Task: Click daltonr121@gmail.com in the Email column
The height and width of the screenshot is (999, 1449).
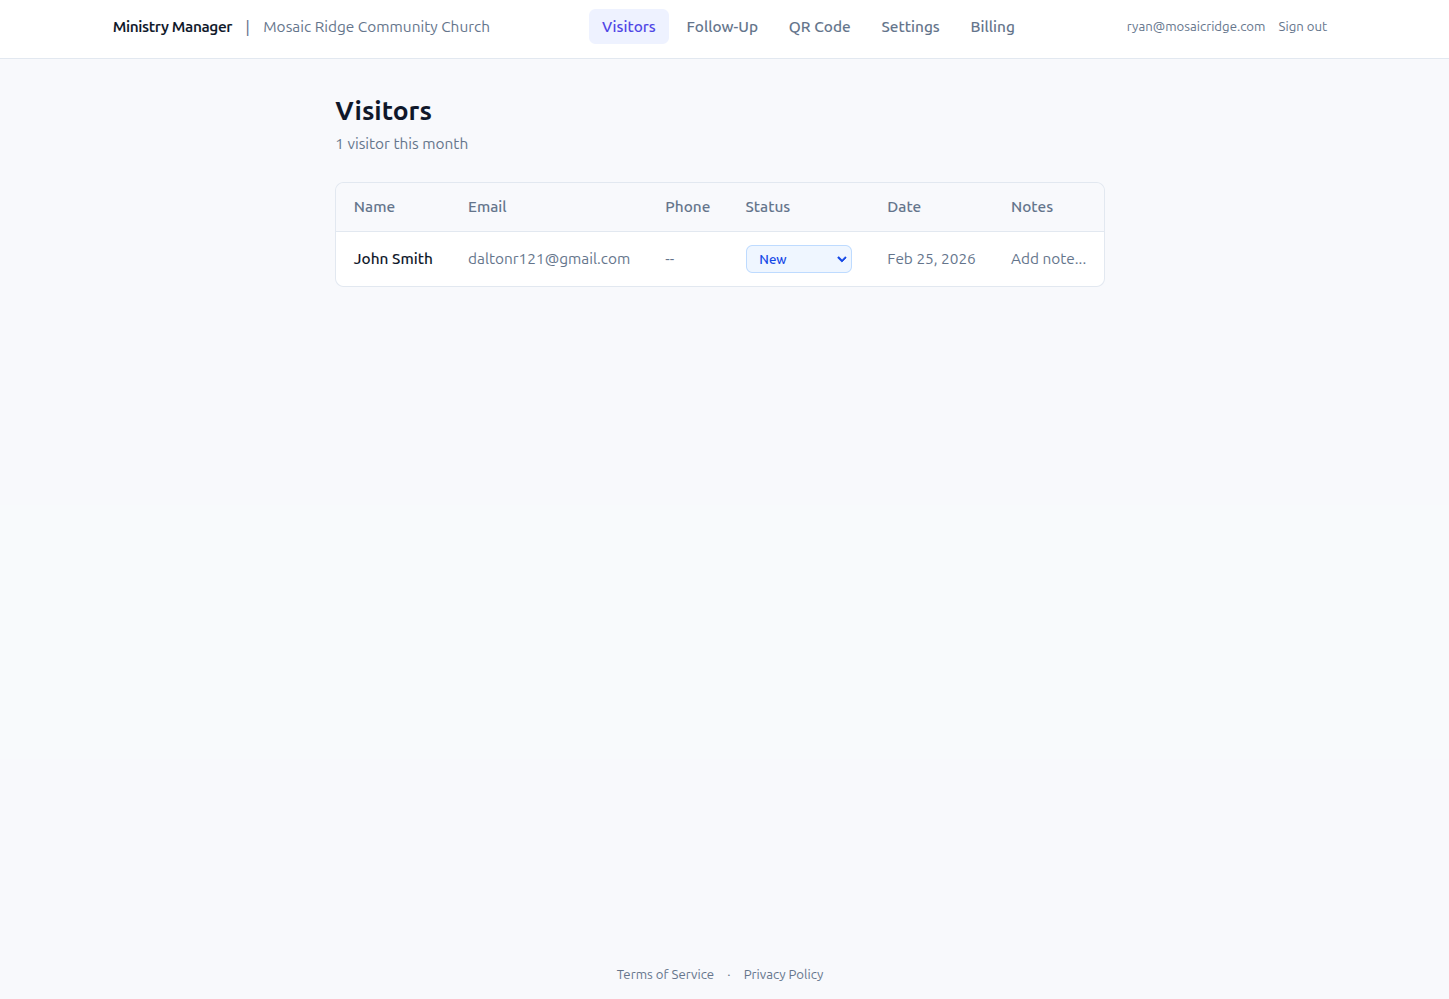Action: 549,258
